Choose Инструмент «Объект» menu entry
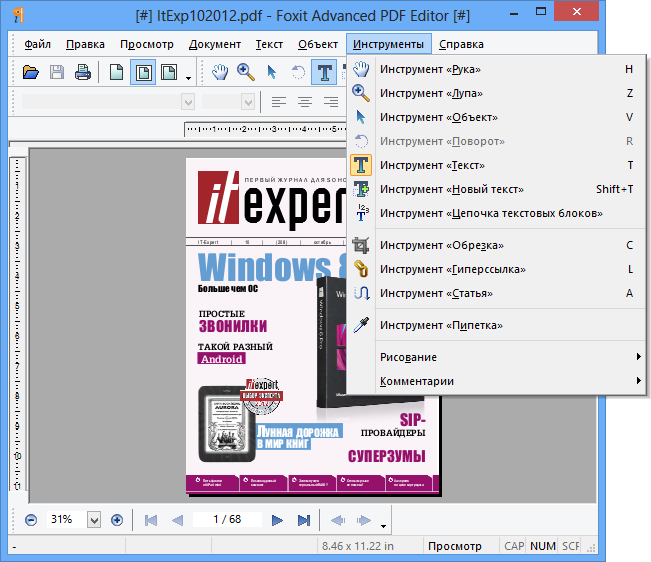 click(497, 117)
